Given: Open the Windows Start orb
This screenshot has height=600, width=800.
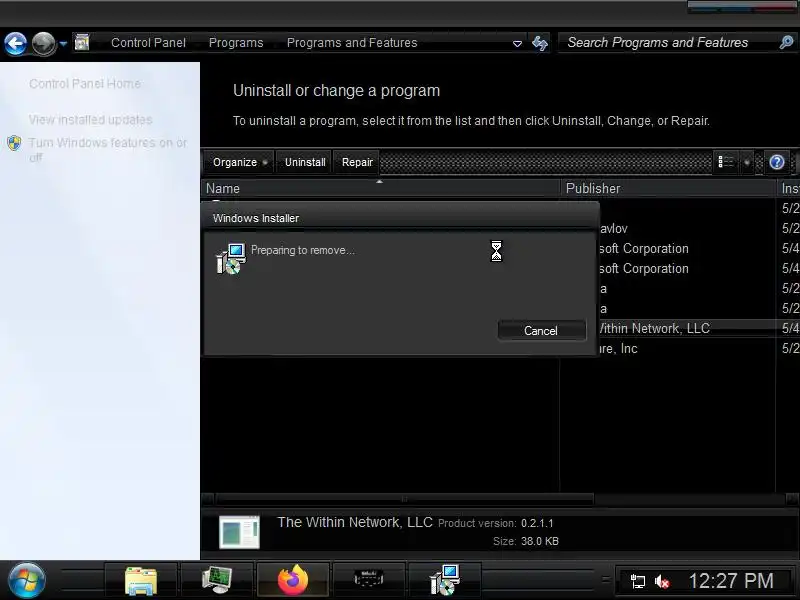Looking at the screenshot, I should pyautogui.click(x=26, y=581).
